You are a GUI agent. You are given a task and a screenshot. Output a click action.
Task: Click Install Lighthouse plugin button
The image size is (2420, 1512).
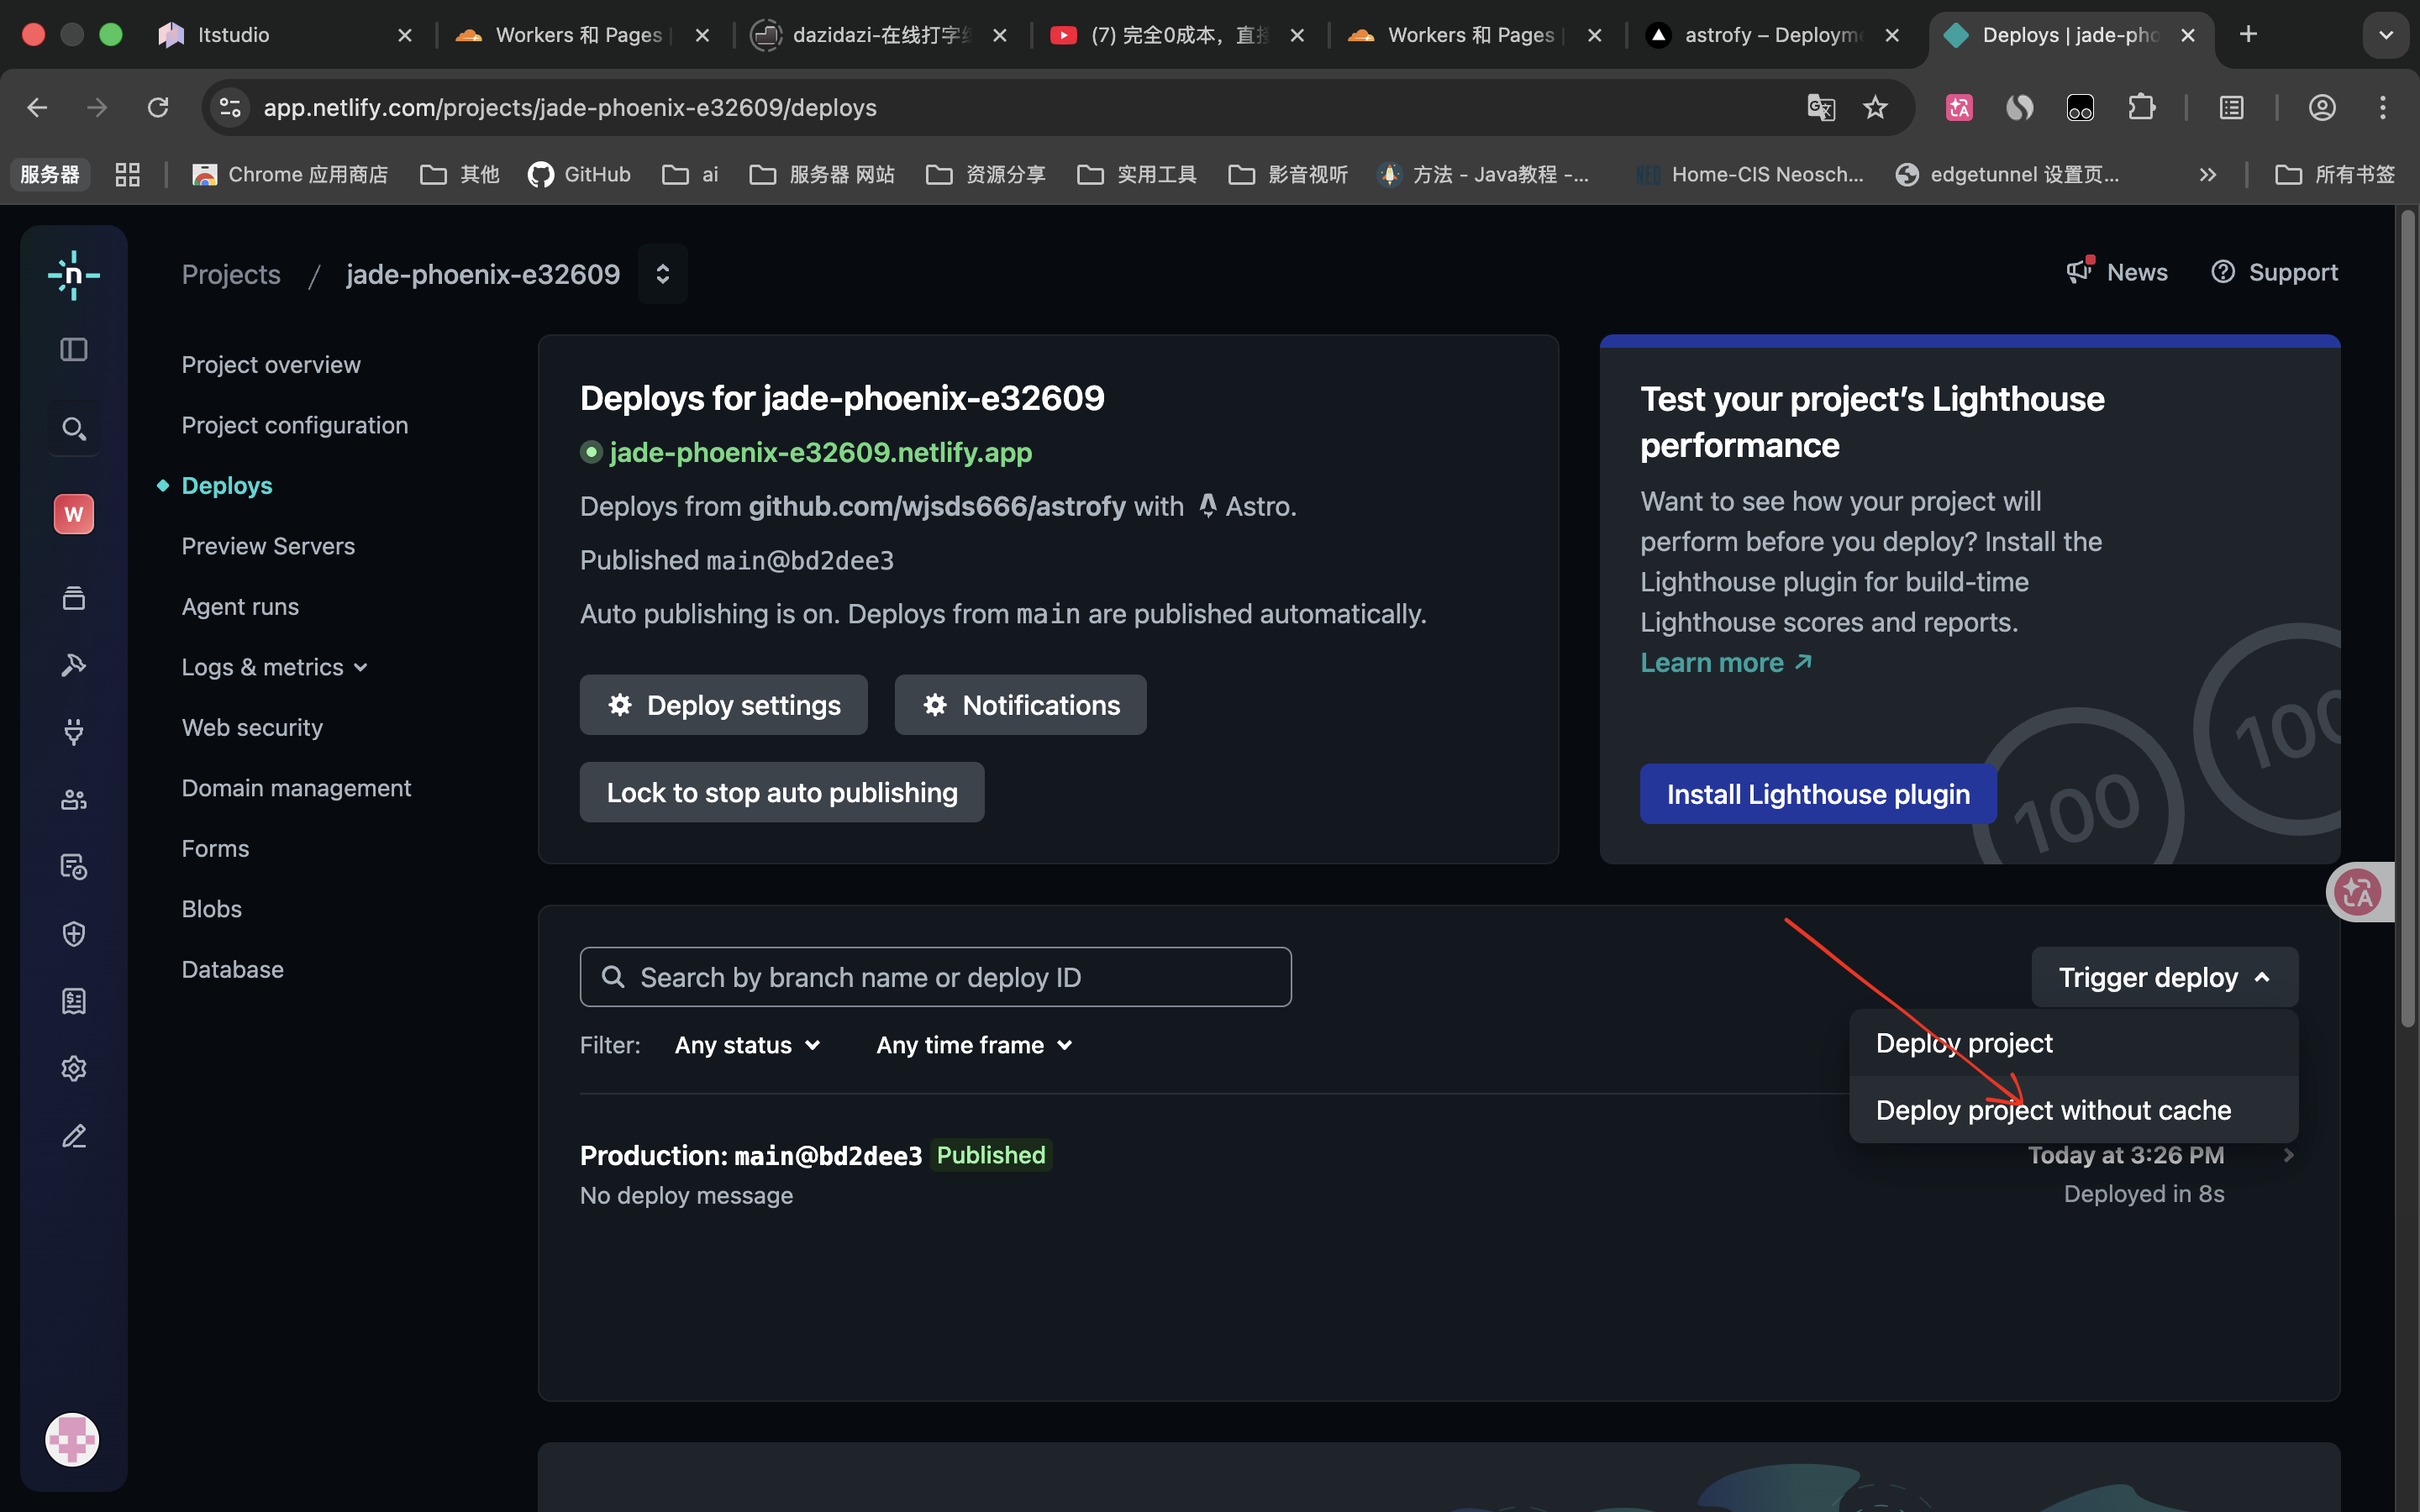pos(1818,794)
